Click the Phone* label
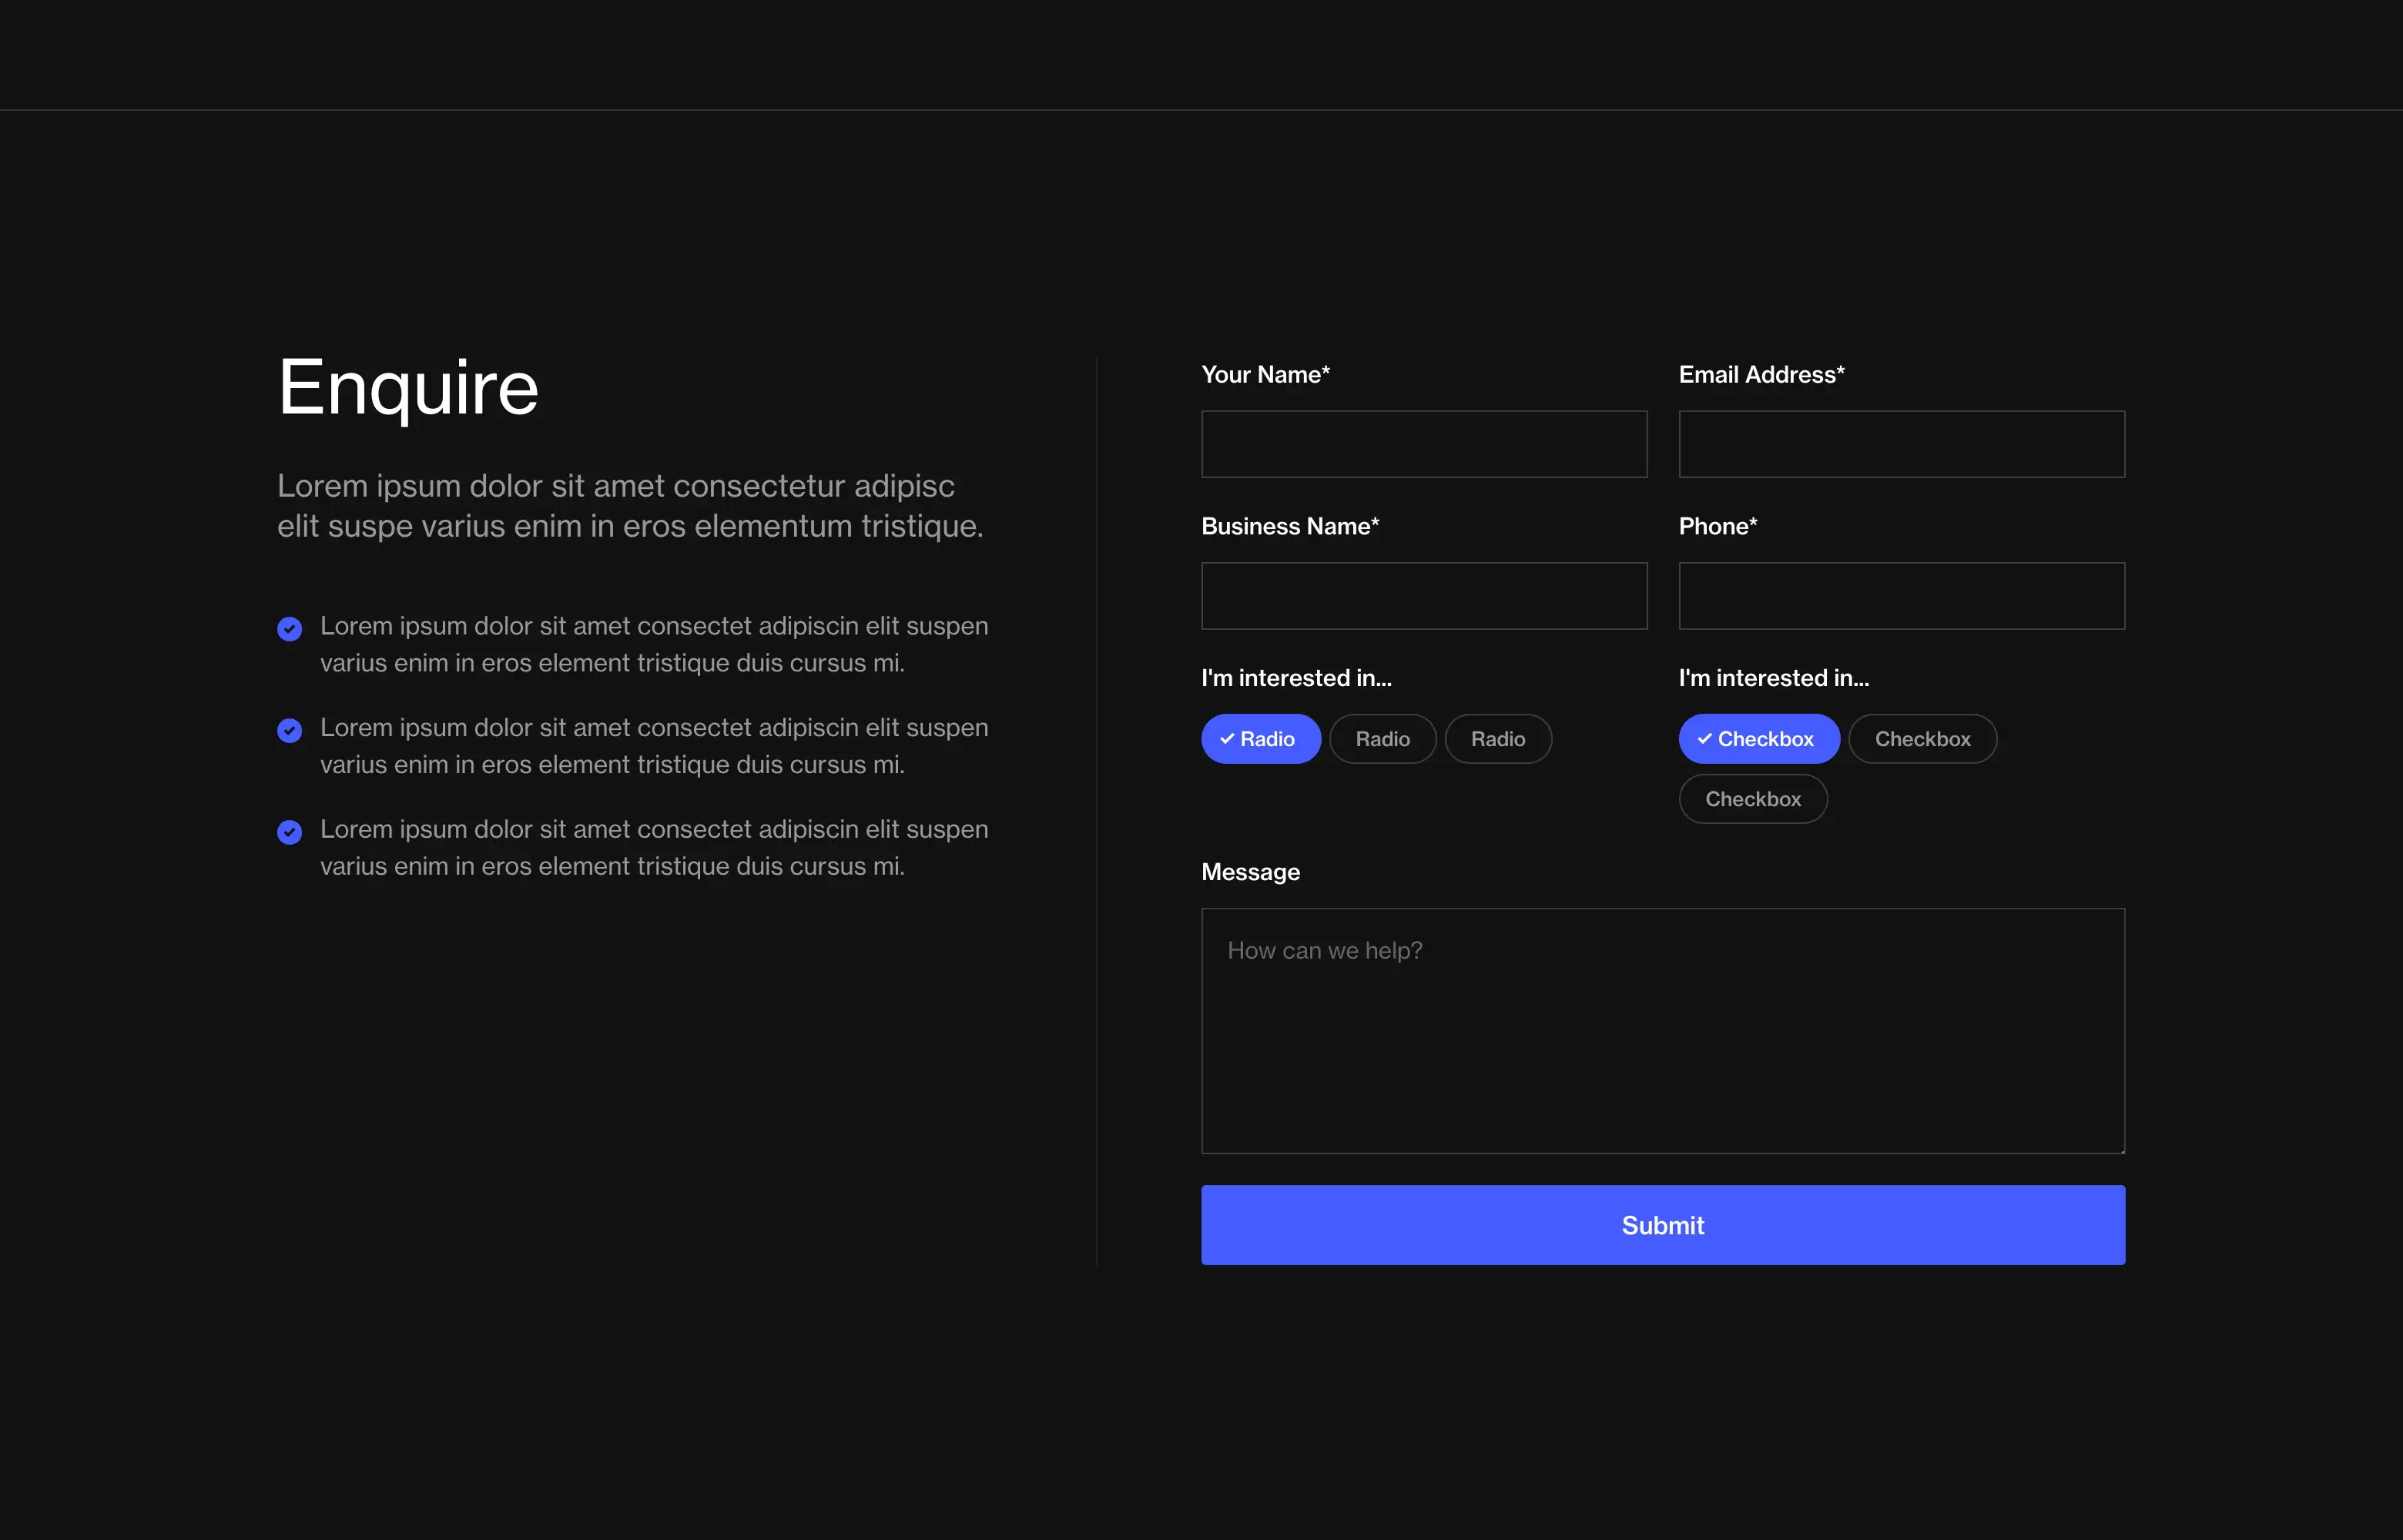Screen dimensions: 2403x1540 pyautogui.click(x=1718, y=526)
